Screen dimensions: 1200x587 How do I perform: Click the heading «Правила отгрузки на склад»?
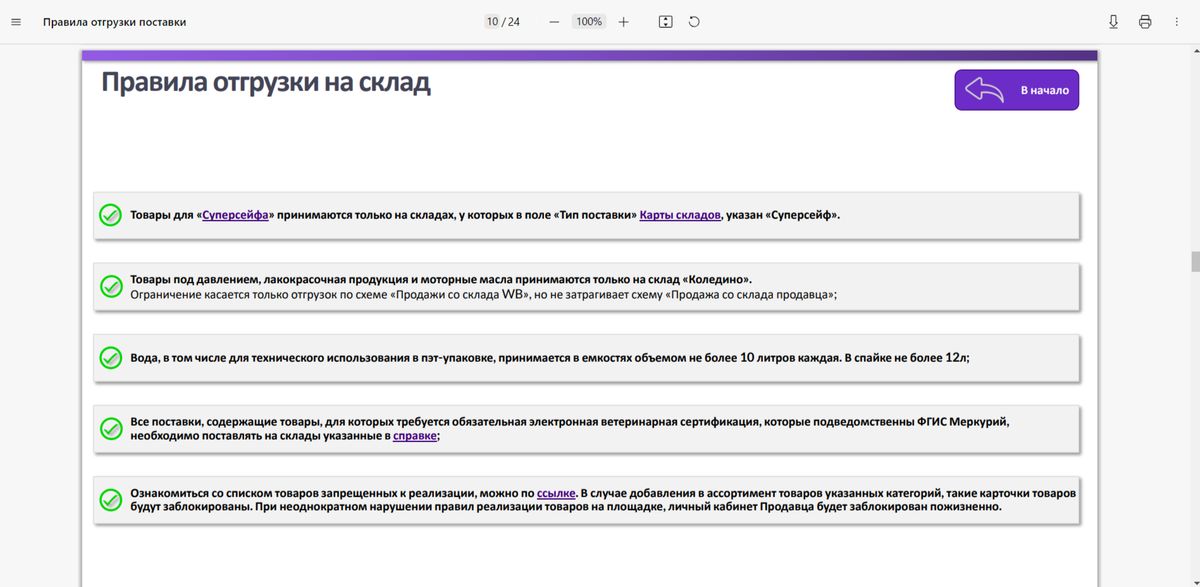point(266,82)
